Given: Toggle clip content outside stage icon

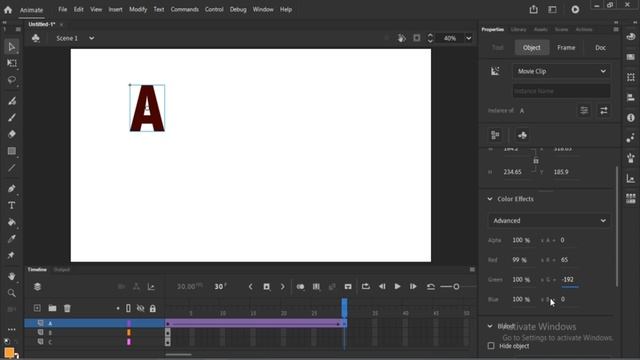Looking at the screenshot, I should click(x=417, y=38).
